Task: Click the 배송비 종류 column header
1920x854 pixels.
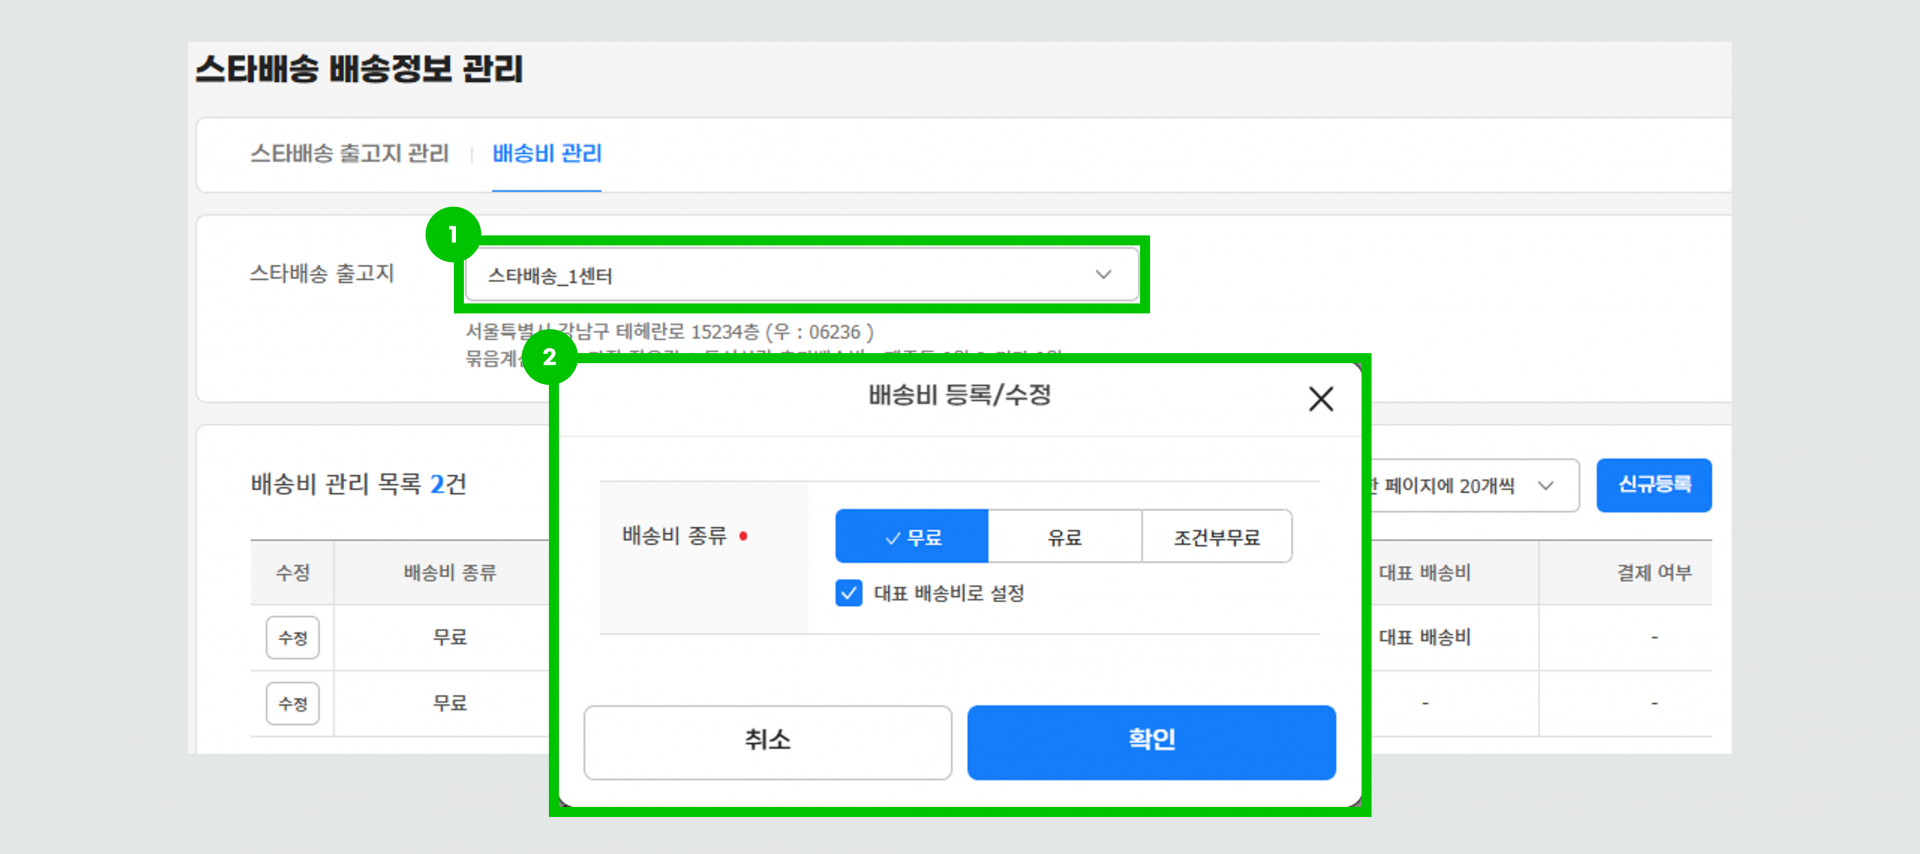Action: (x=450, y=573)
